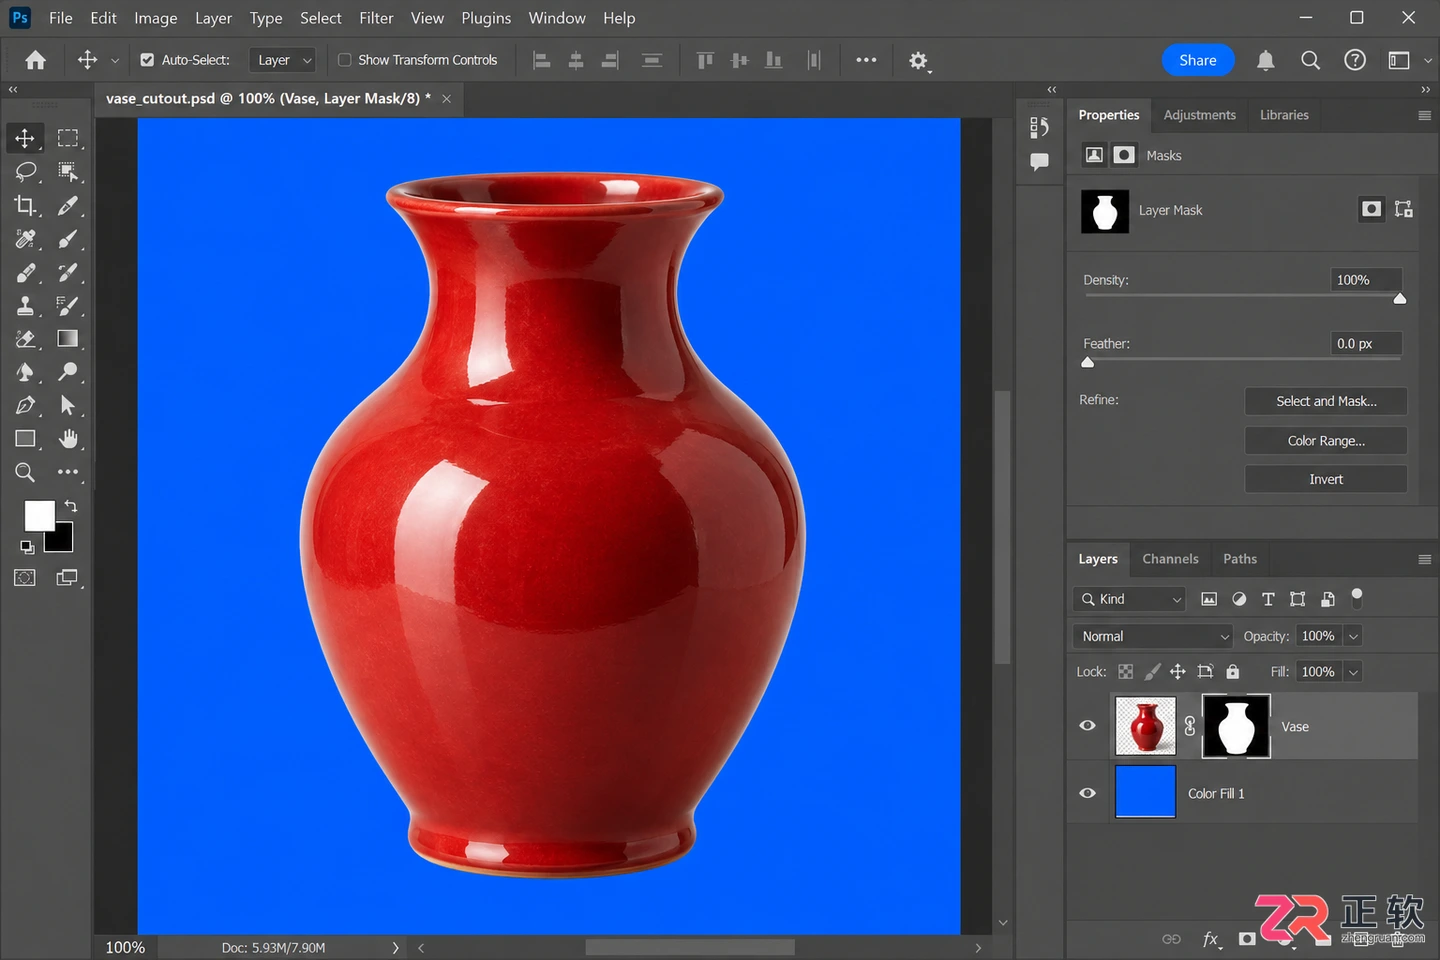
Task: Select the Rectangle shape tool
Action: coord(25,439)
